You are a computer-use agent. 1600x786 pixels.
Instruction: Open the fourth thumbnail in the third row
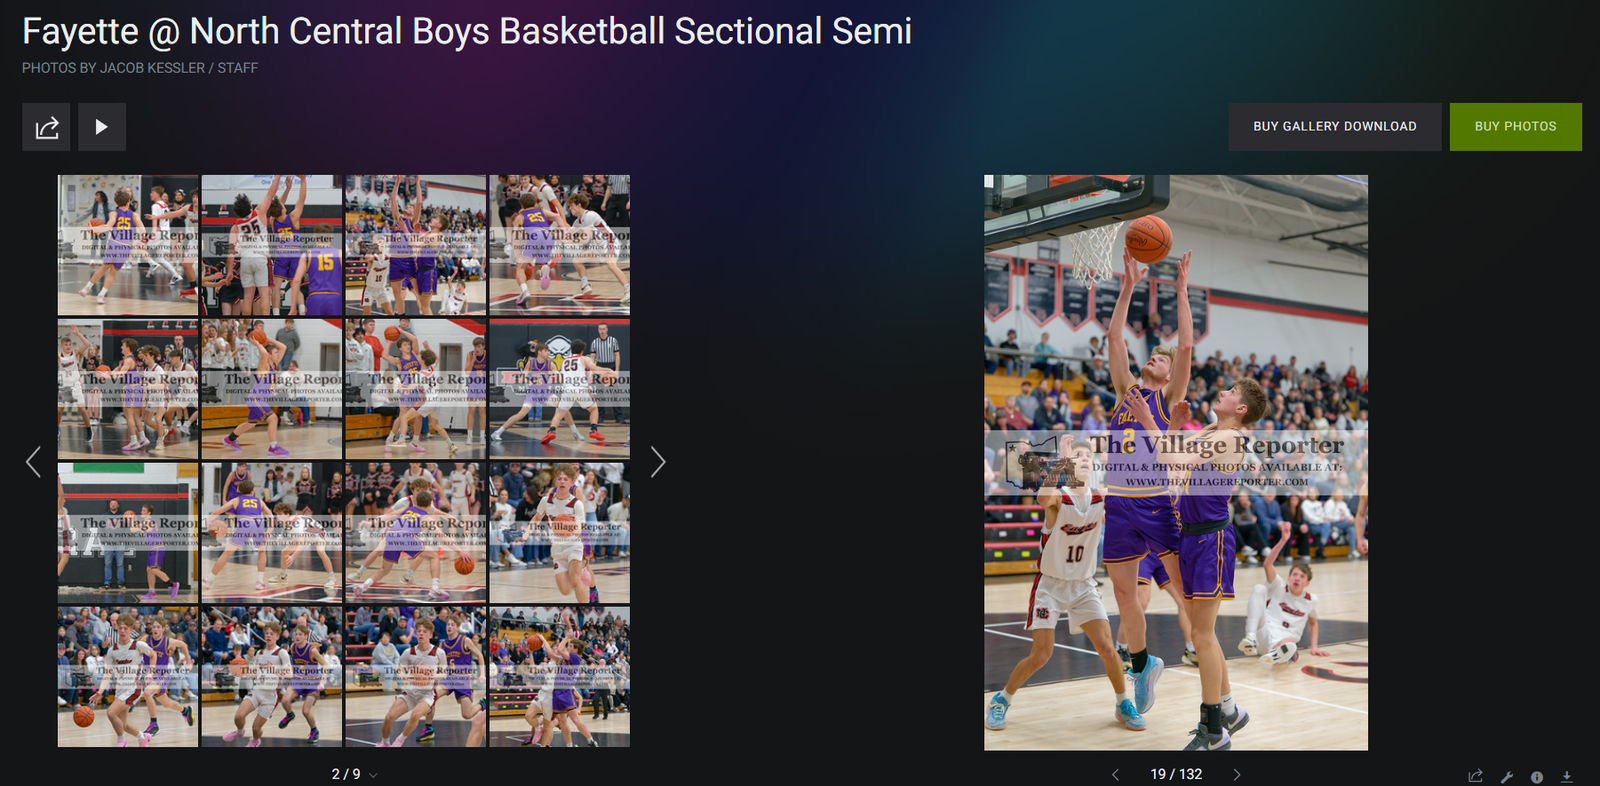560,533
